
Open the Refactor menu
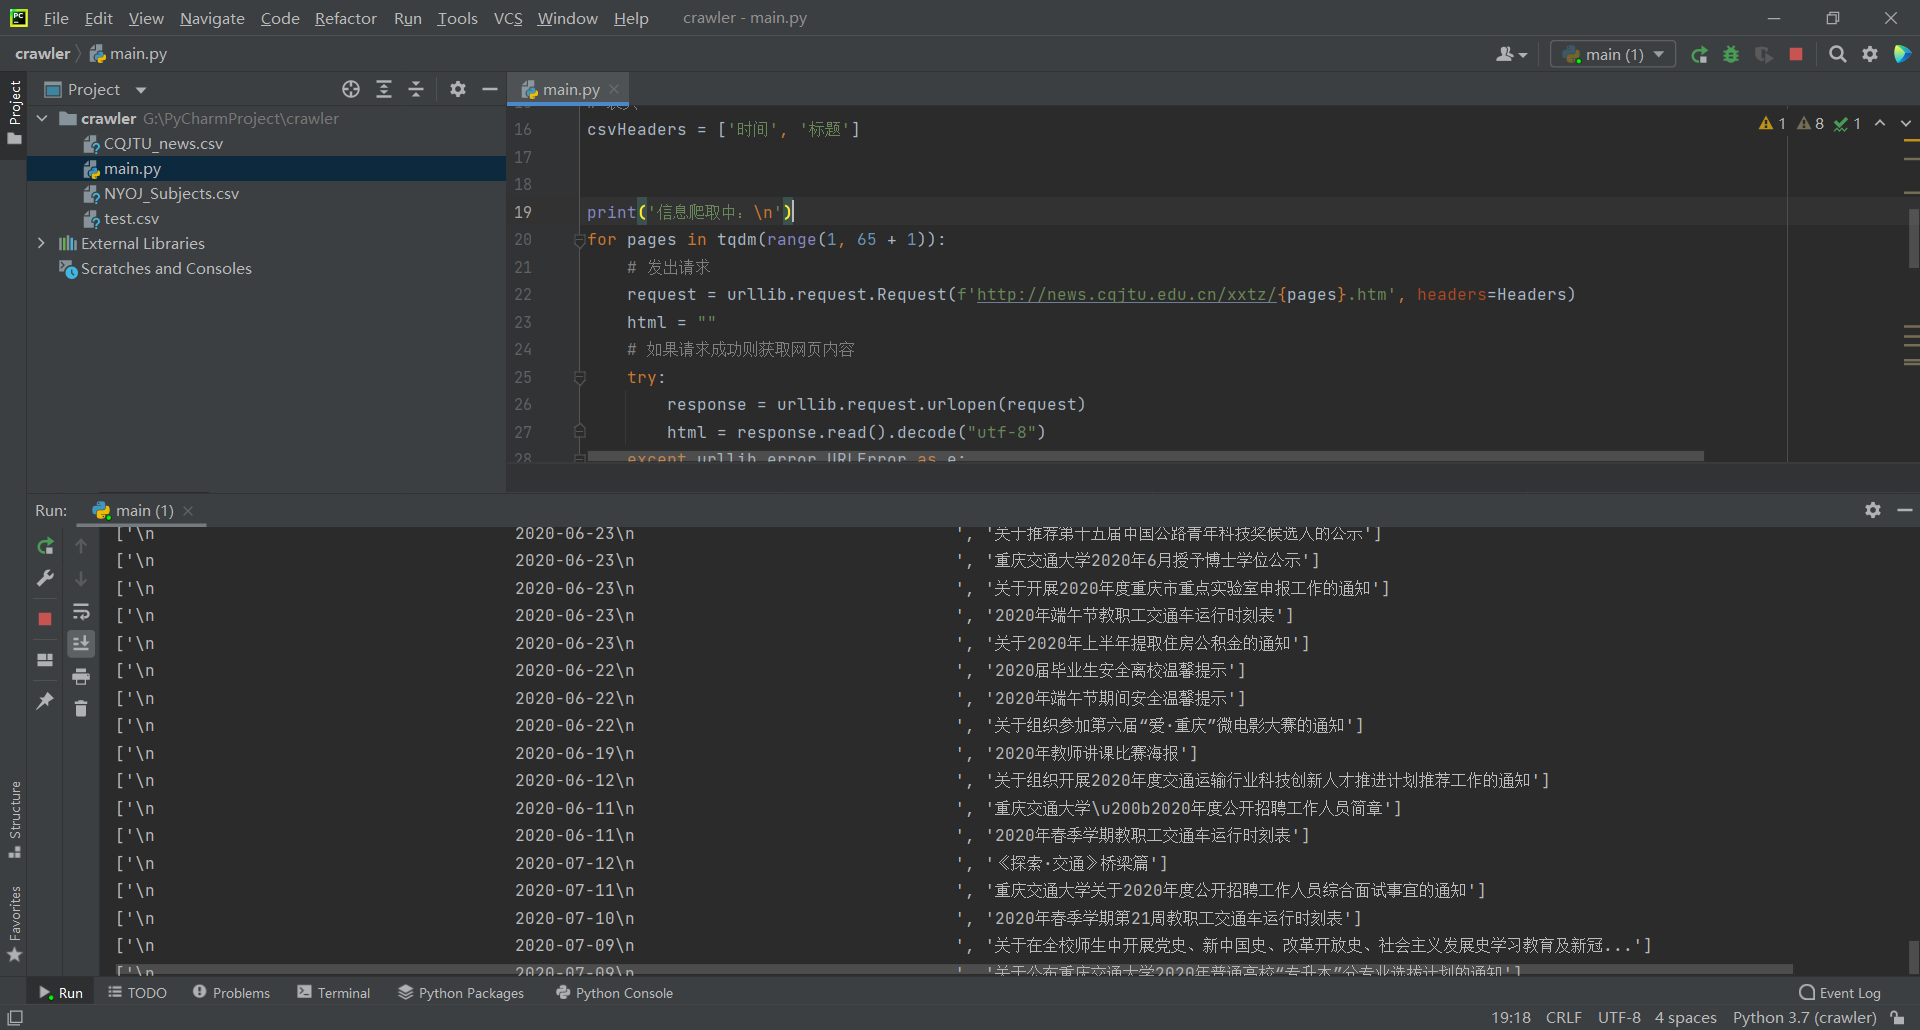pyautogui.click(x=345, y=18)
